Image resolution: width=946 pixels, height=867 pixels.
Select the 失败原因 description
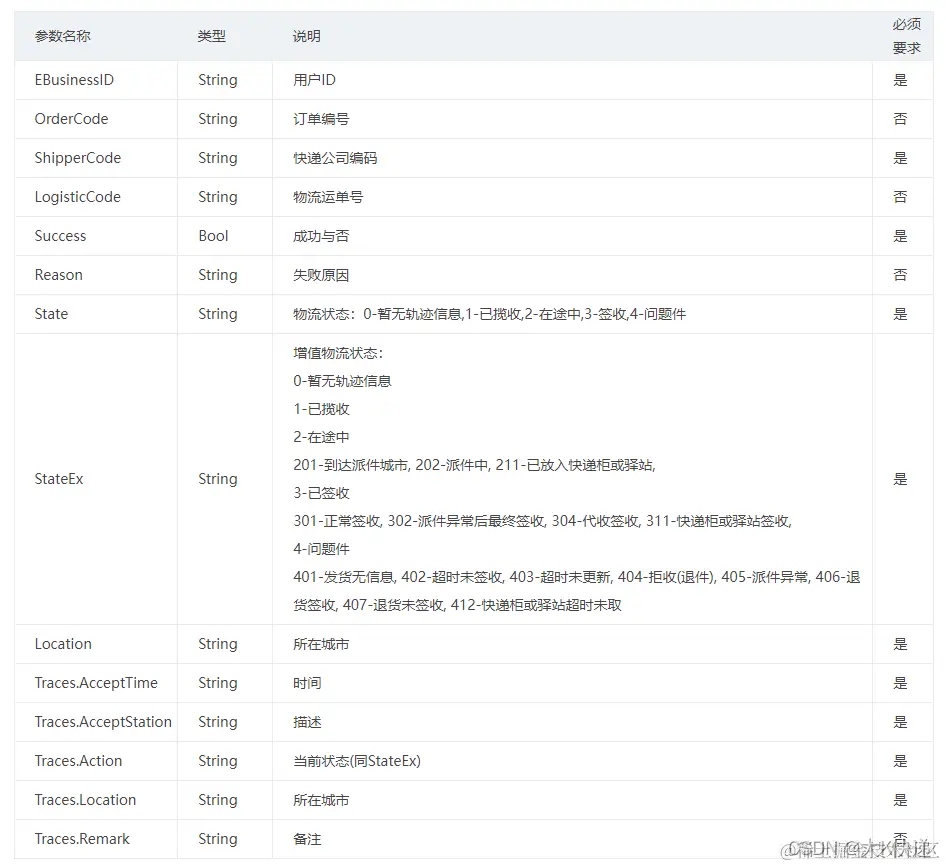[x=321, y=275]
